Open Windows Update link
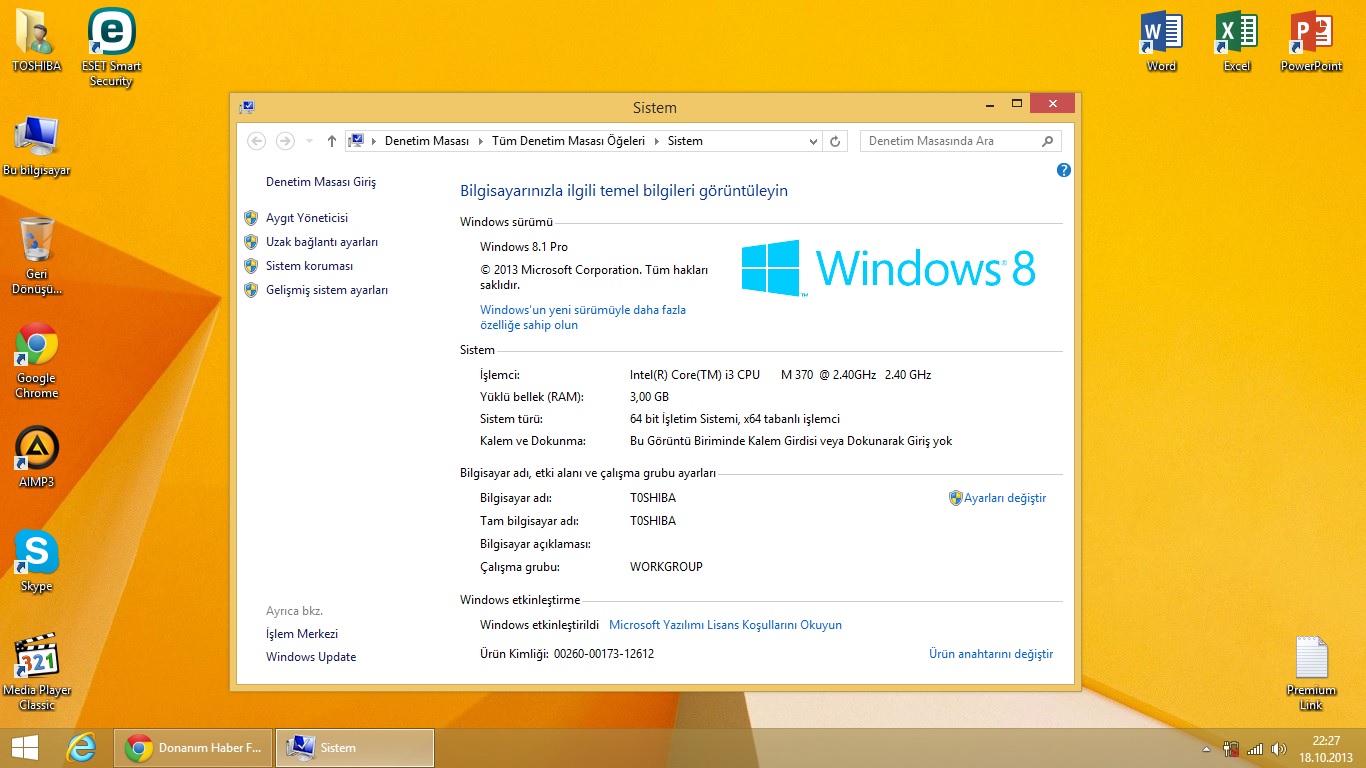1366x768 pixels. pyautogui.click(x=311, y=657)
